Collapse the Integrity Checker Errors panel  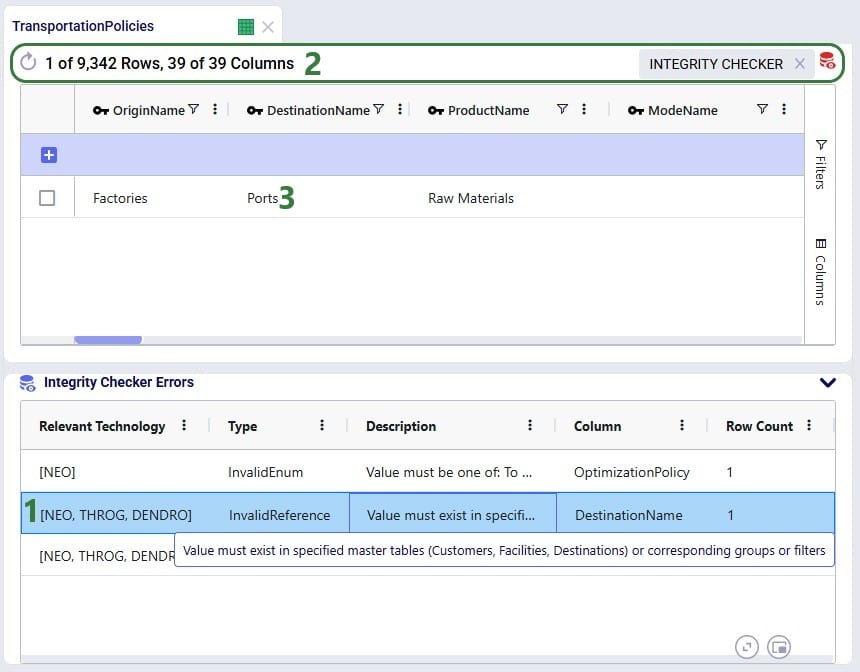(x=827, y=382)
